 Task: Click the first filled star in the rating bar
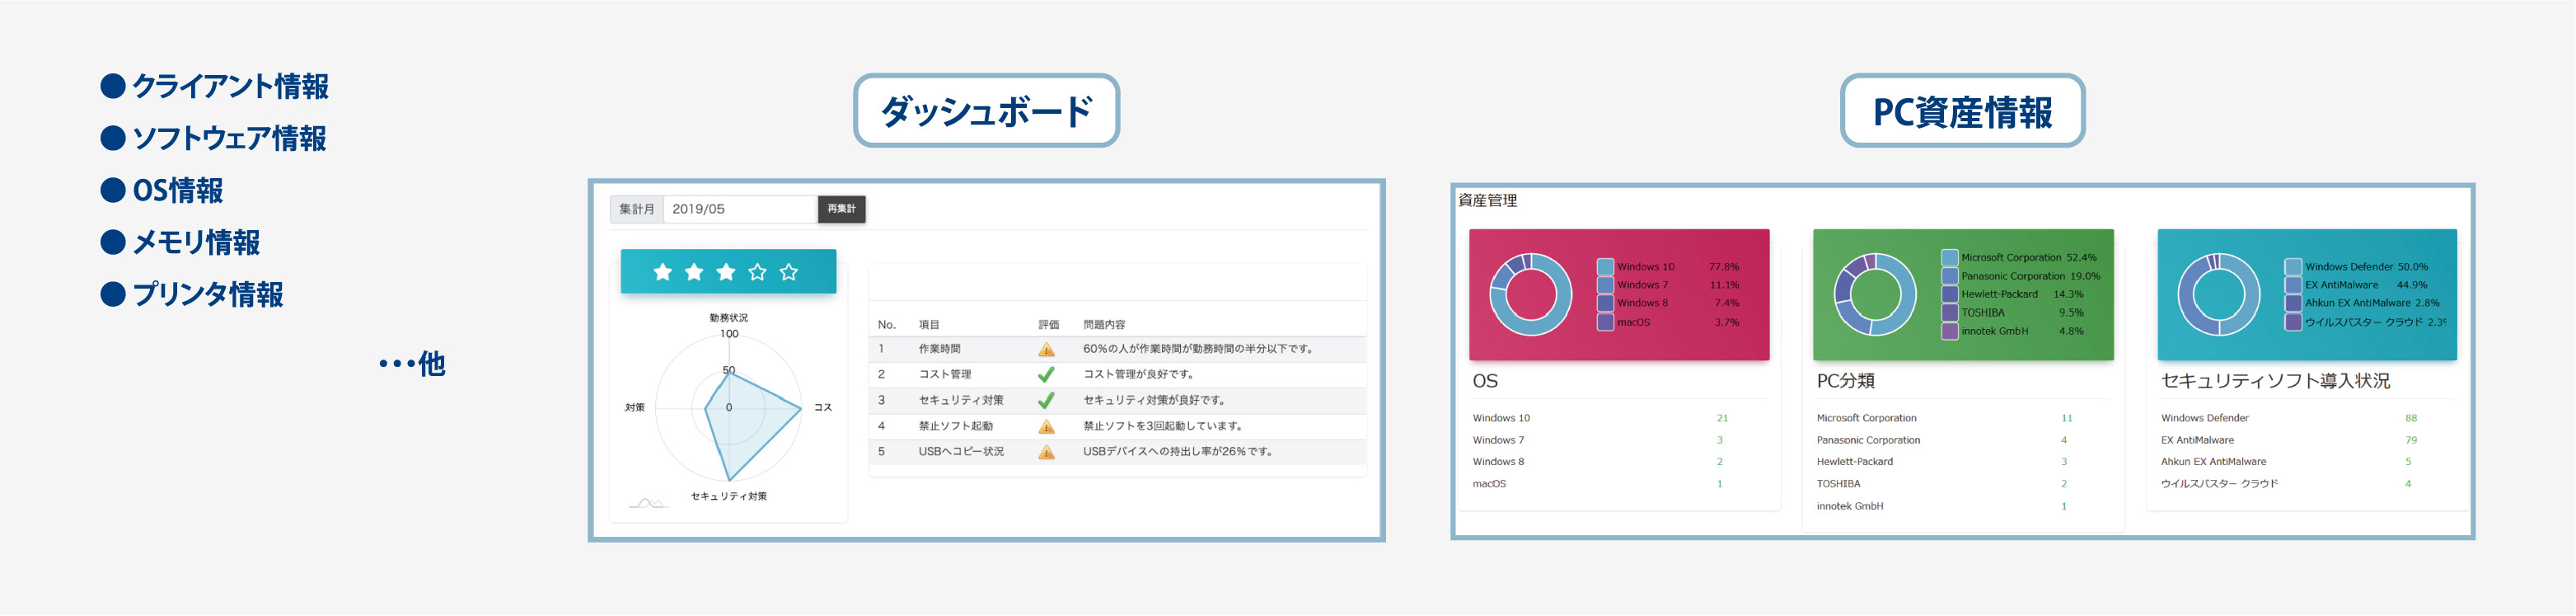click(x=662, y=272)
